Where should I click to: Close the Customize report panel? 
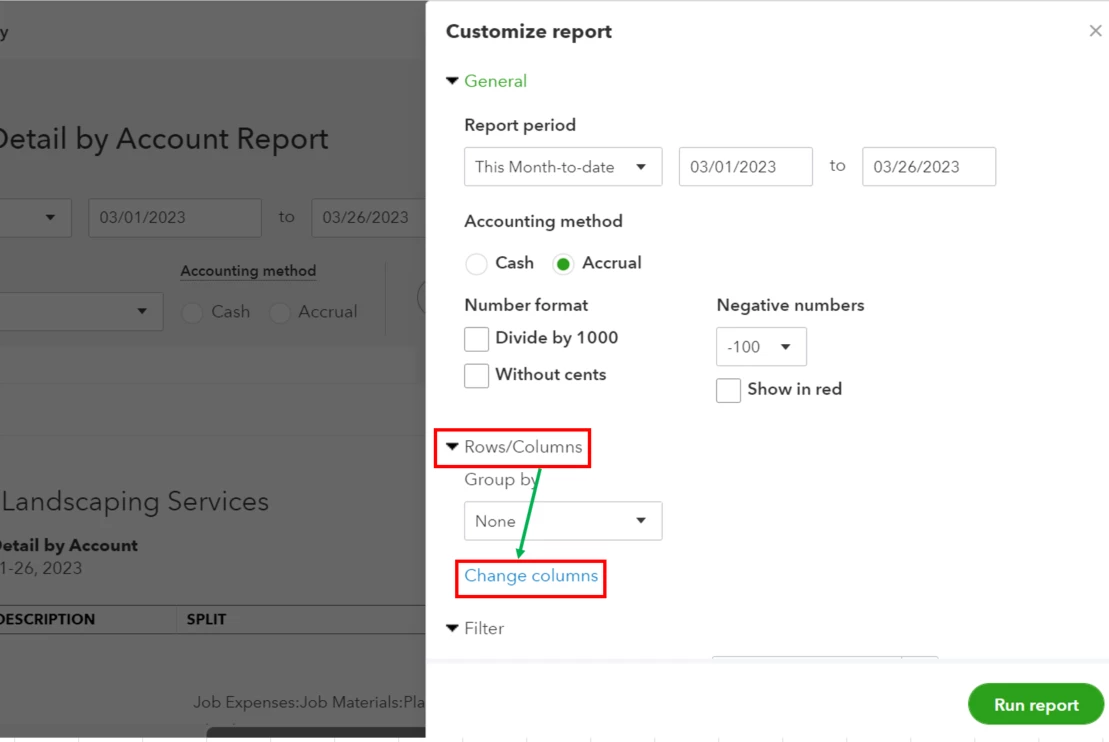(x=1095, y=31)
